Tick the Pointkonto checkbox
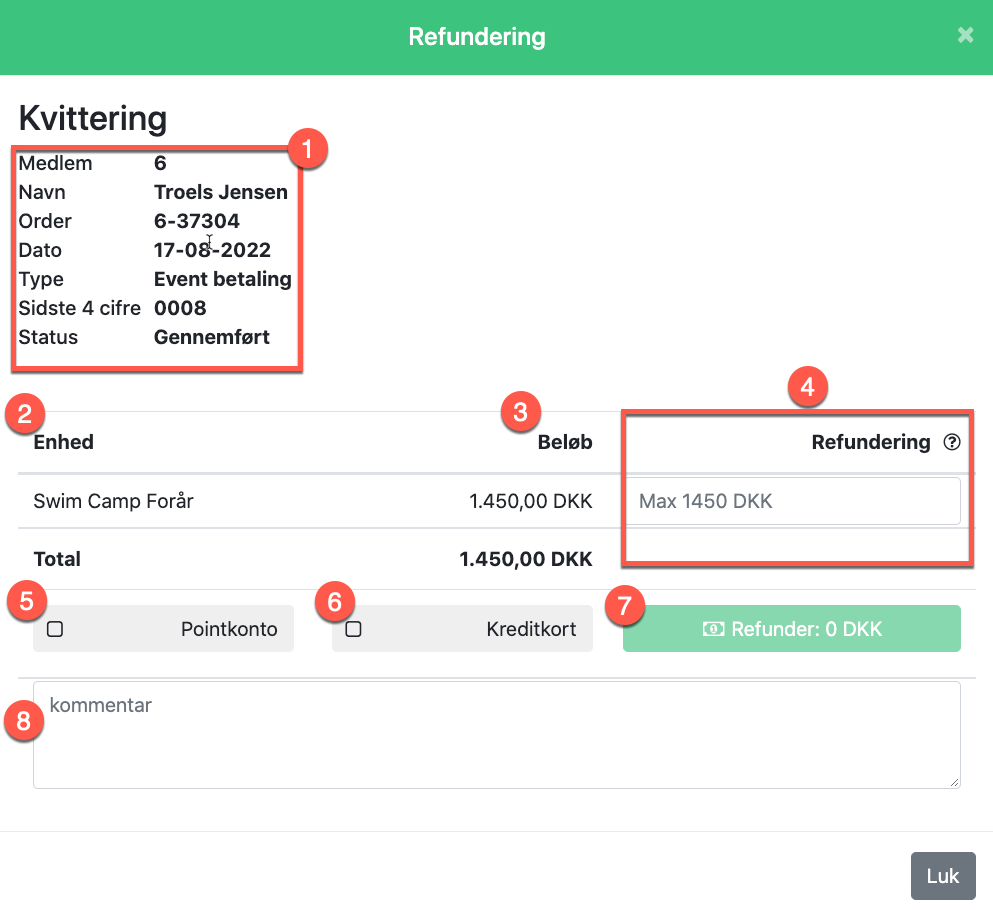Screen dimensions: 993x918 [55, 629]
